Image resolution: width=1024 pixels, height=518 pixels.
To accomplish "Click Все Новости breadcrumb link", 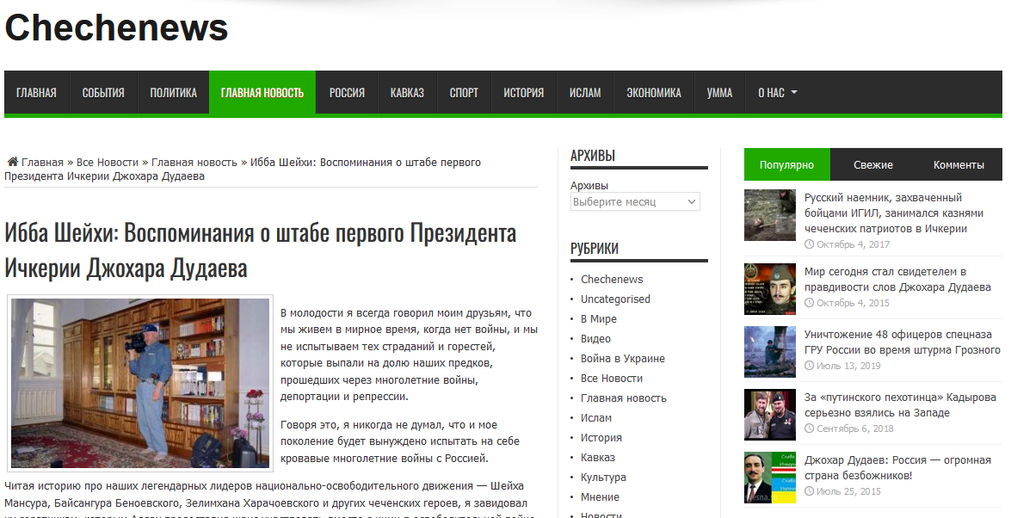I will click(x=108, y=162).
